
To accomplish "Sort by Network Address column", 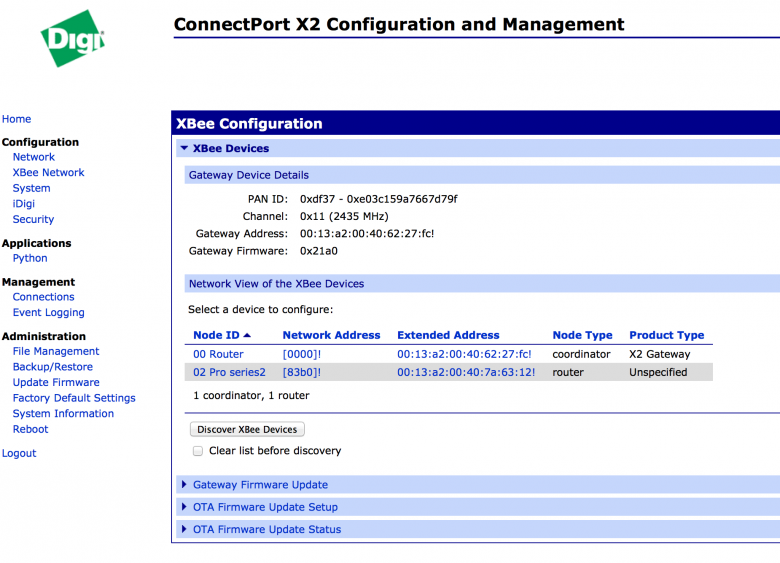I will pos(331,335).
